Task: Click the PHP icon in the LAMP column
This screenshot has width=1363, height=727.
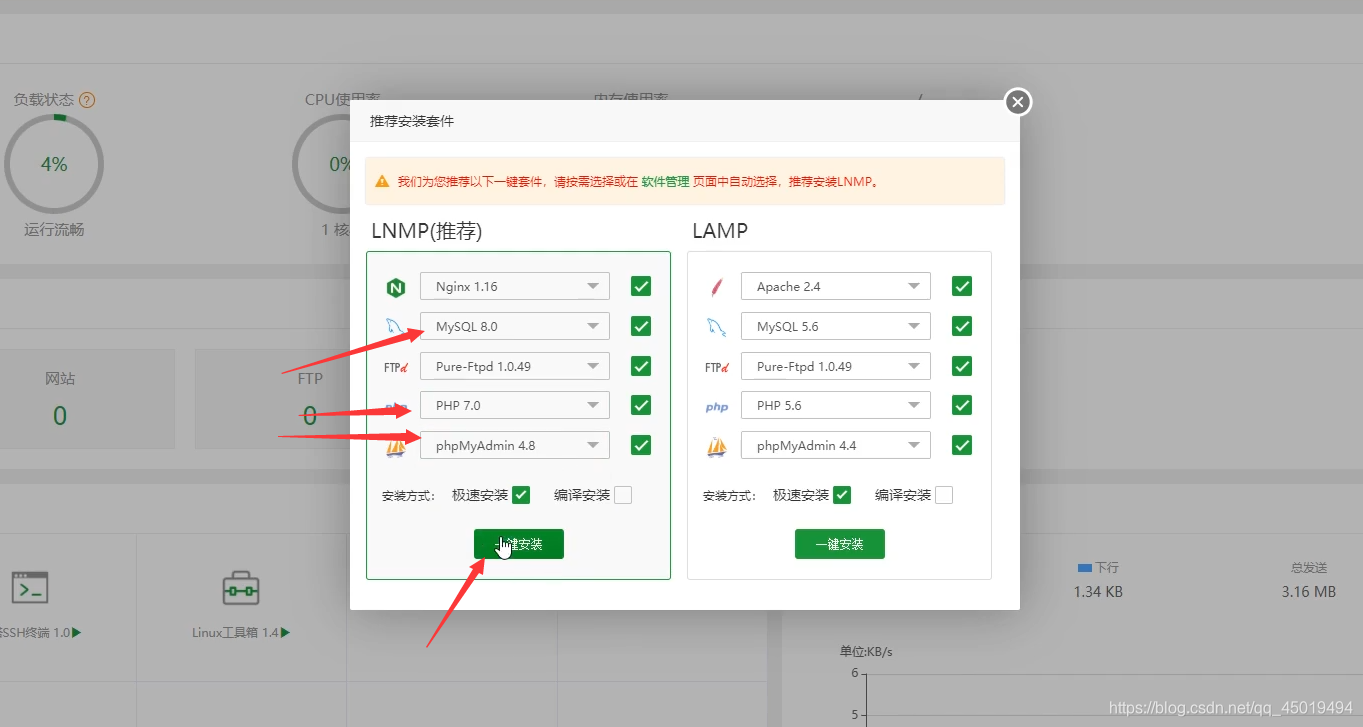Action: pyautogui.click(x=716, y=406)
